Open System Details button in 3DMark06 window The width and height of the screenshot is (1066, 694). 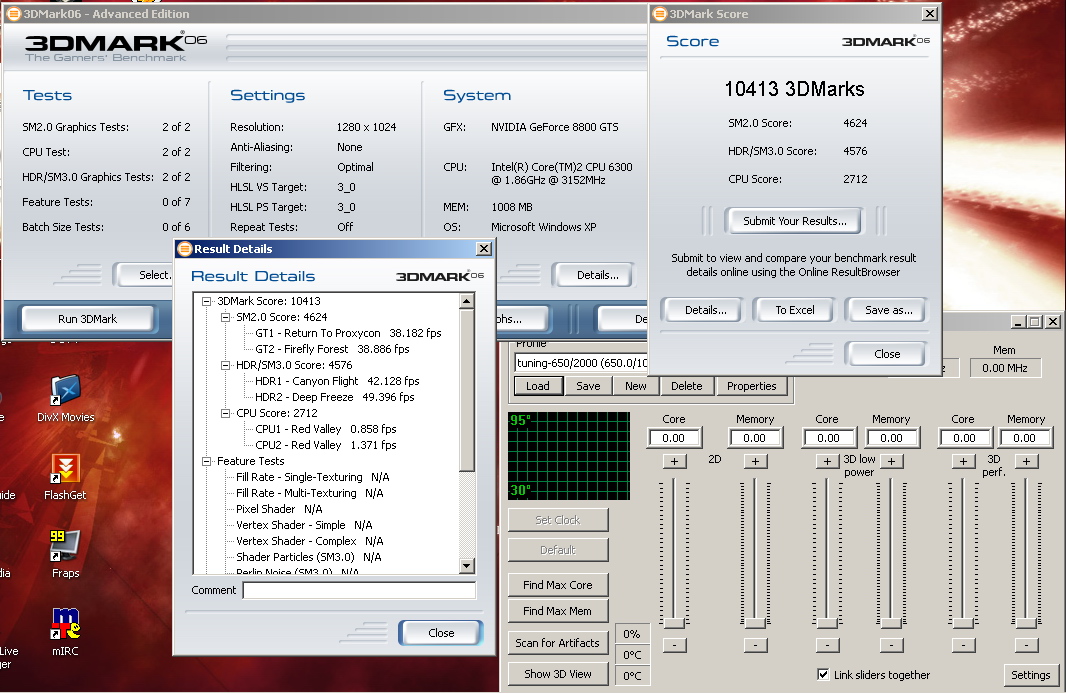(x=598, y=275)
